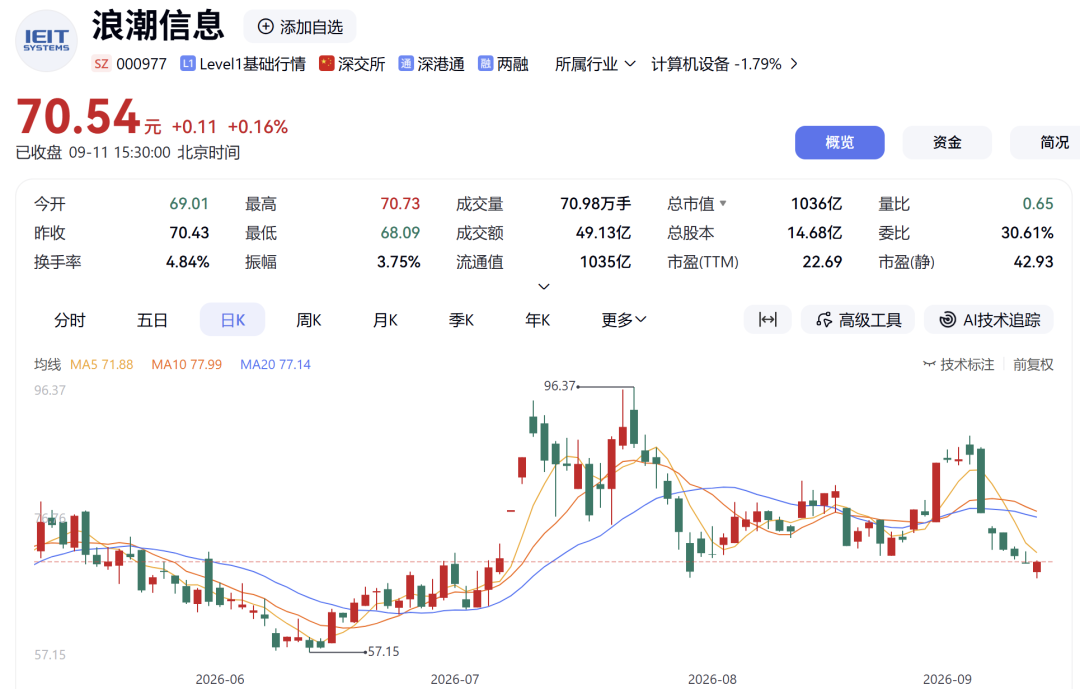
Task: Click the IEIT Systems company logo
Action: (47, 41)
